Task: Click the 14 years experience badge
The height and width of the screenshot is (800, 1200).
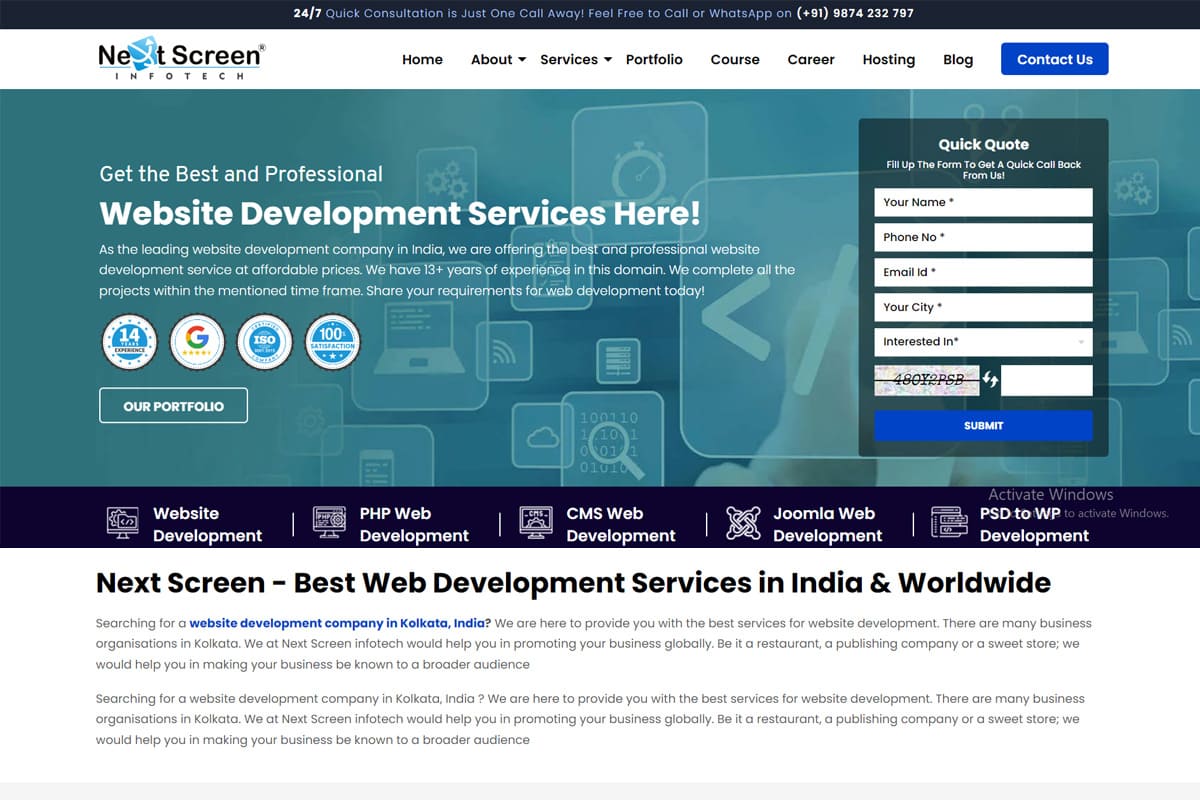Action: coord(129,342)
